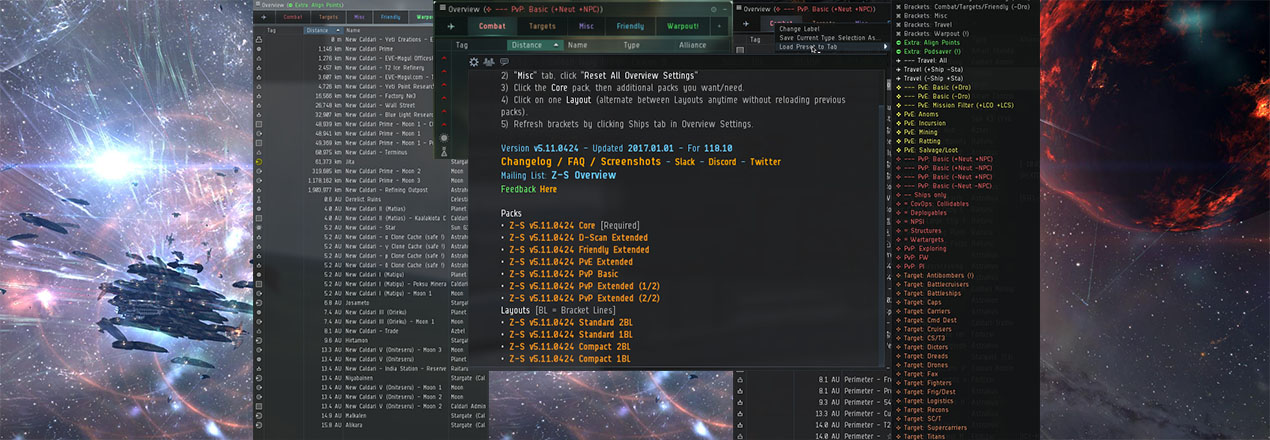Click the member list people icon
1270x440 pixels.
pyautogui.click(x=489, y=62)
